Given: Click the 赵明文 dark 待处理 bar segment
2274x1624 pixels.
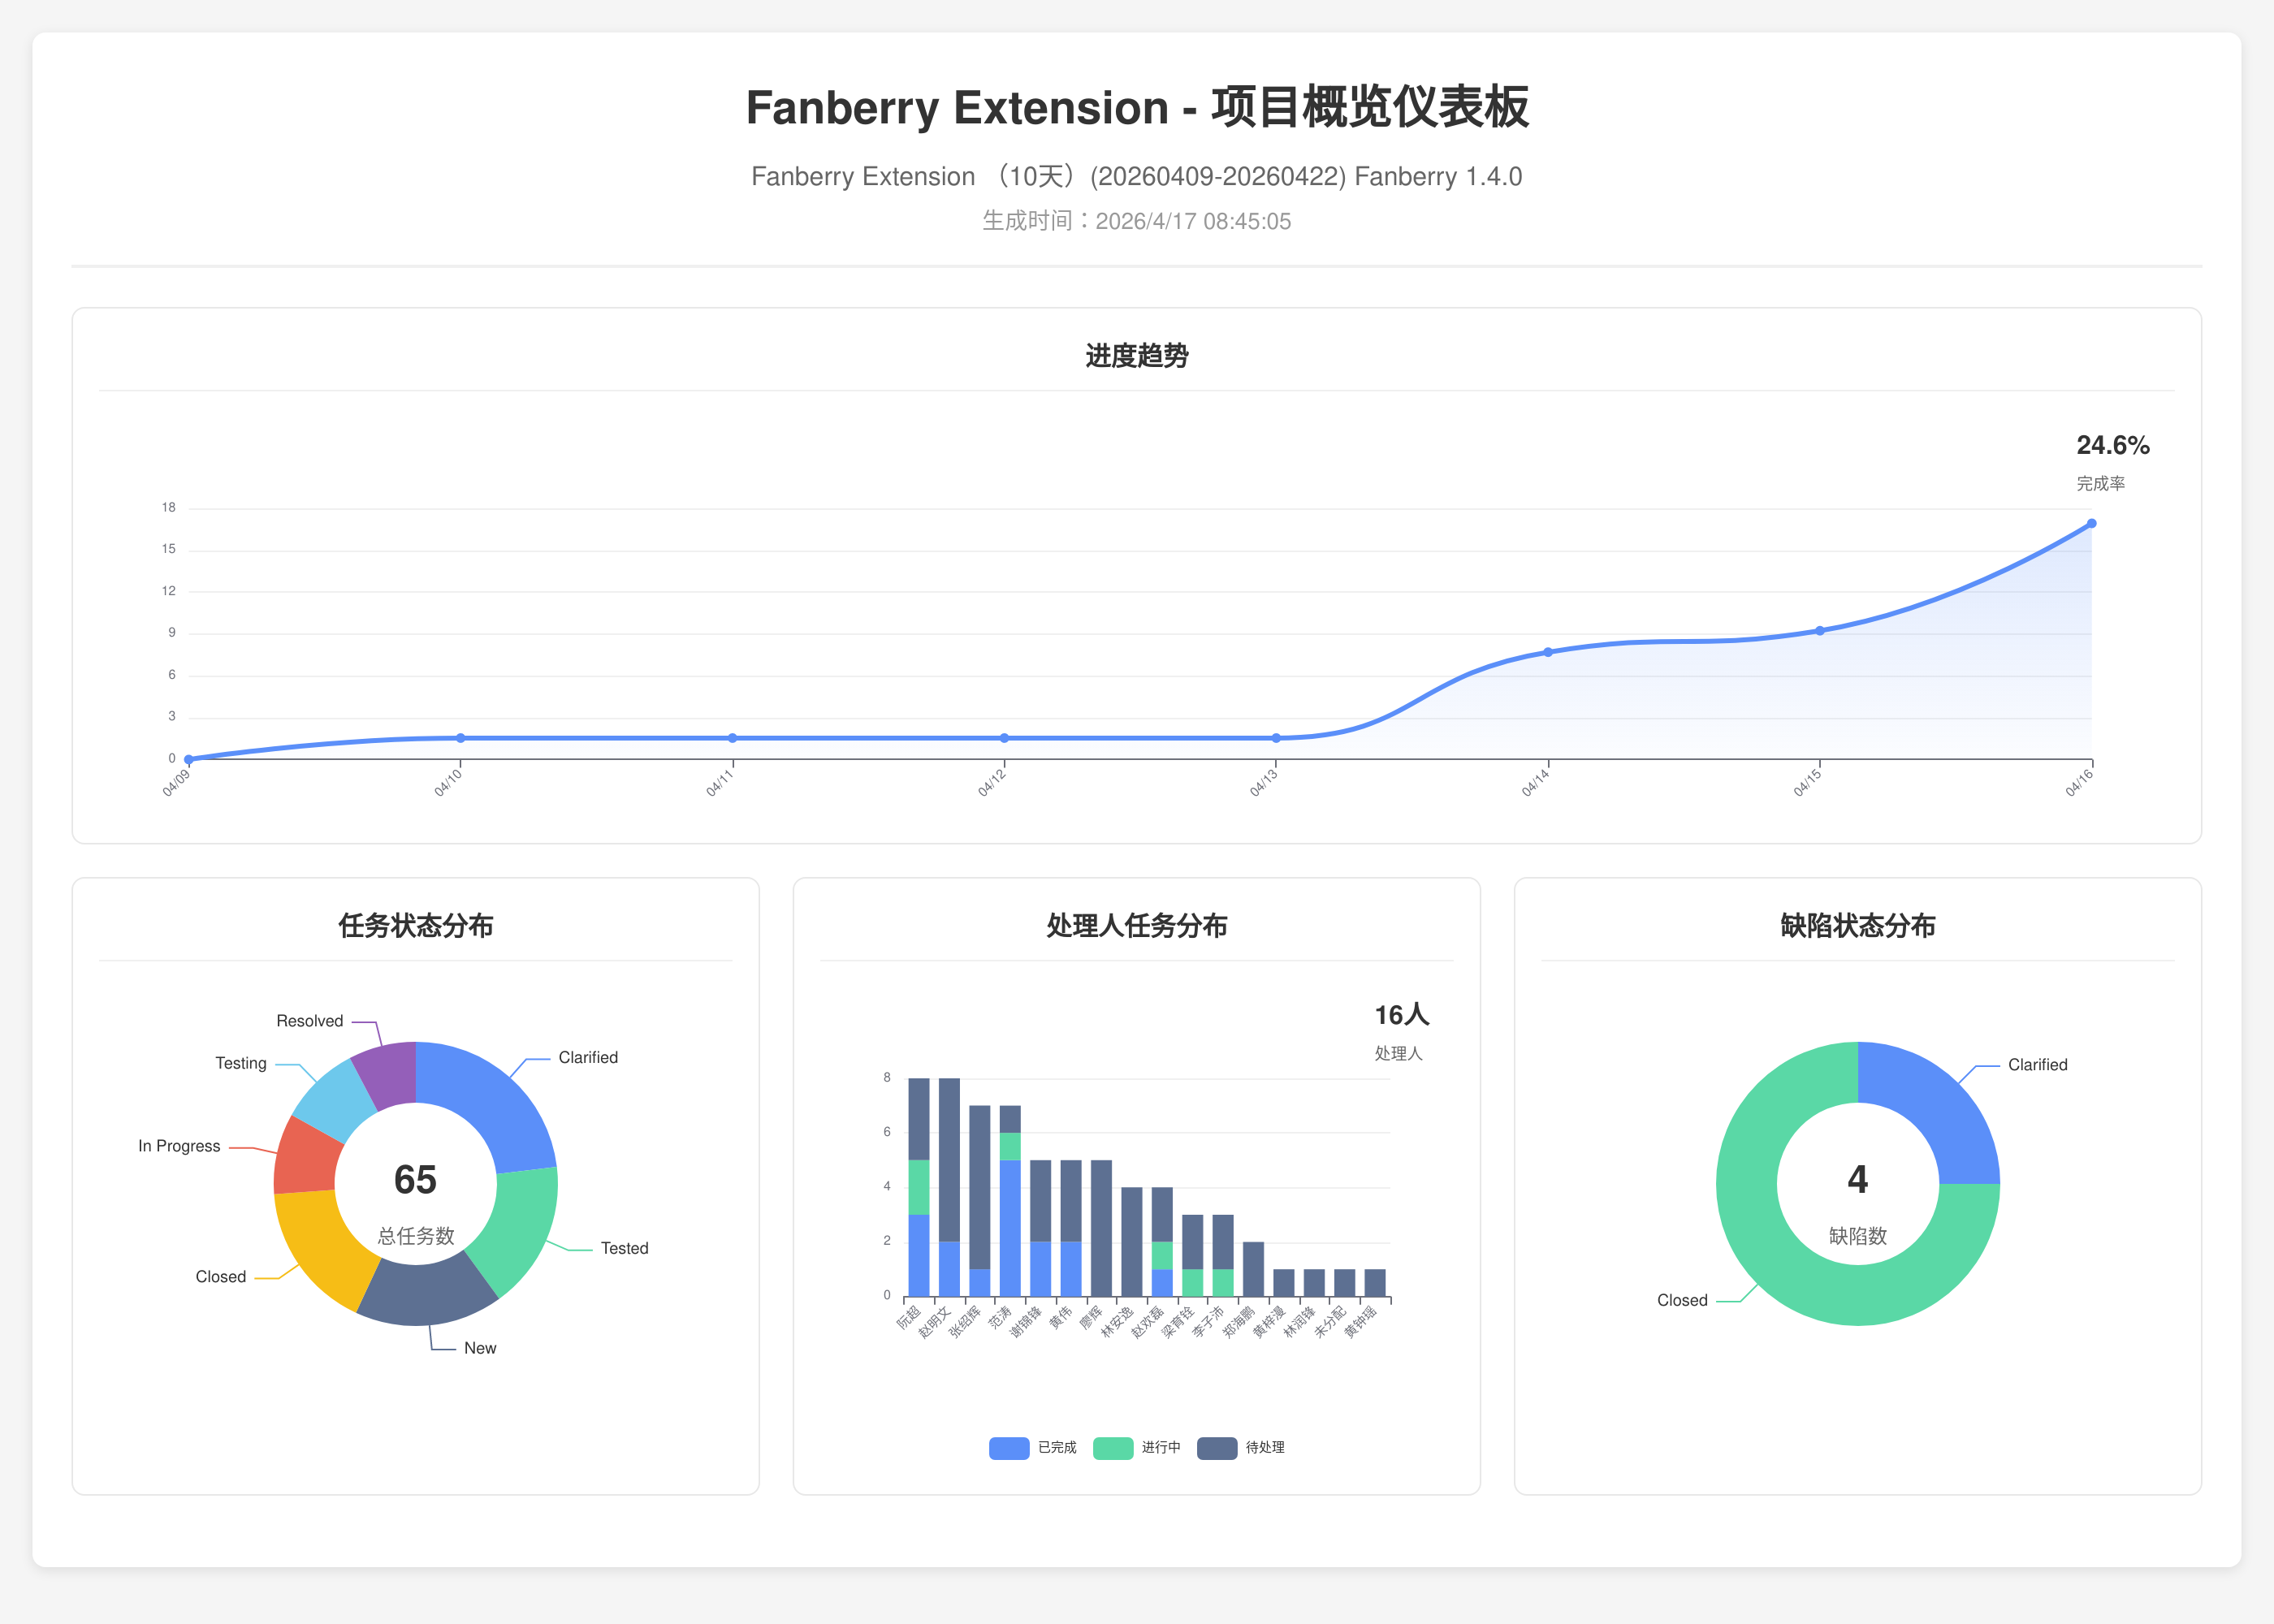Looking at the screenshot, I should [949, 1160].
